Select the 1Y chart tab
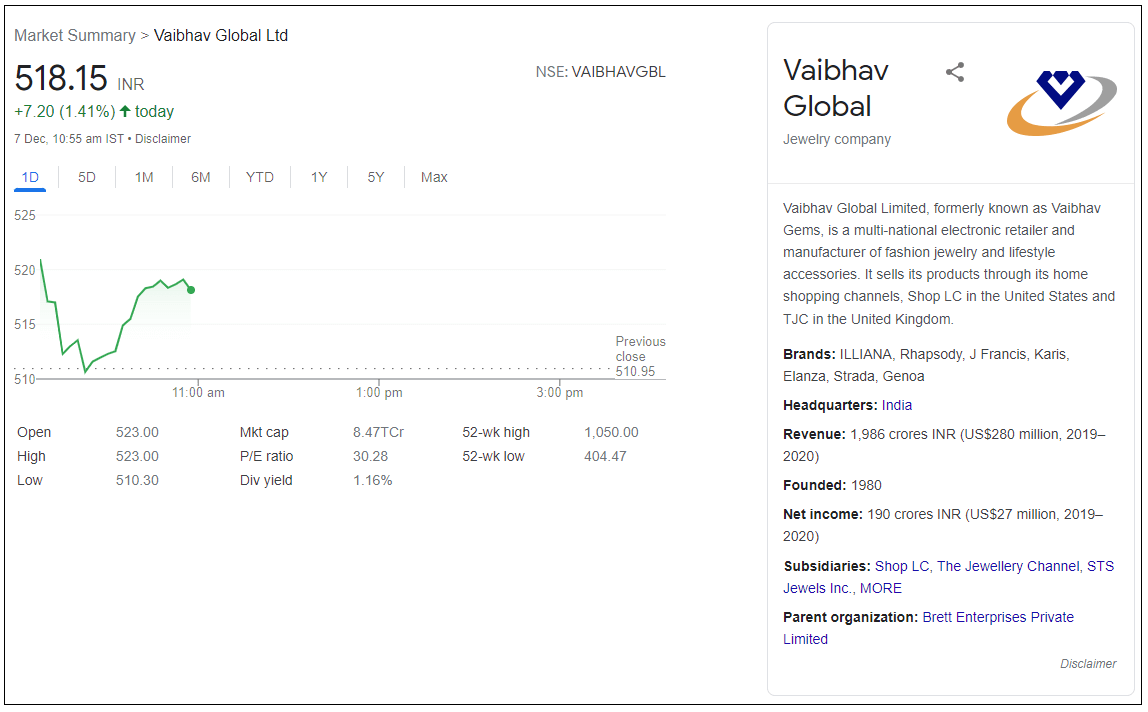 click(318, 177)
